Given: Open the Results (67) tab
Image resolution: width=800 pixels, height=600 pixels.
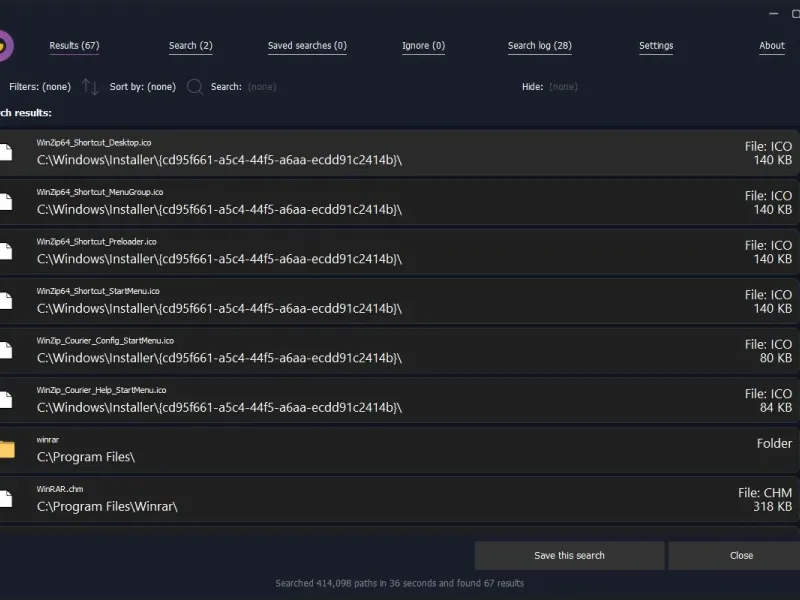Looking at the screenshot, I should [x=74, y=46].
